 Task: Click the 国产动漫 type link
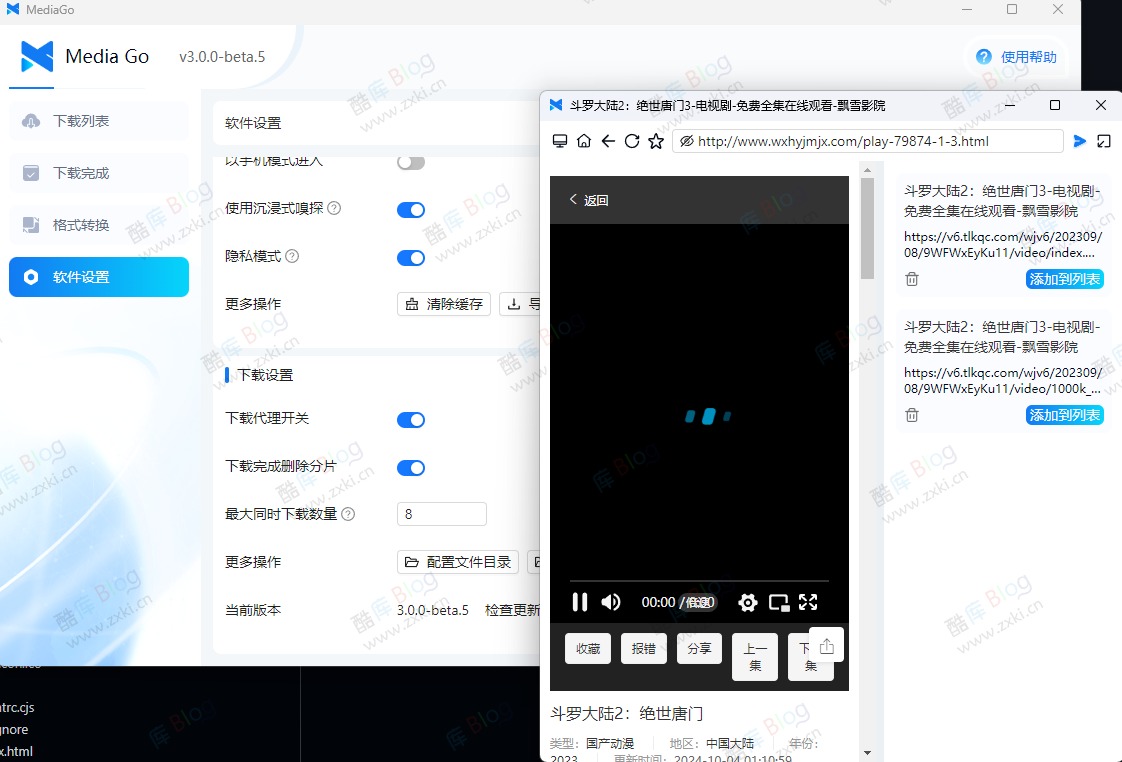tap(610, 743)
